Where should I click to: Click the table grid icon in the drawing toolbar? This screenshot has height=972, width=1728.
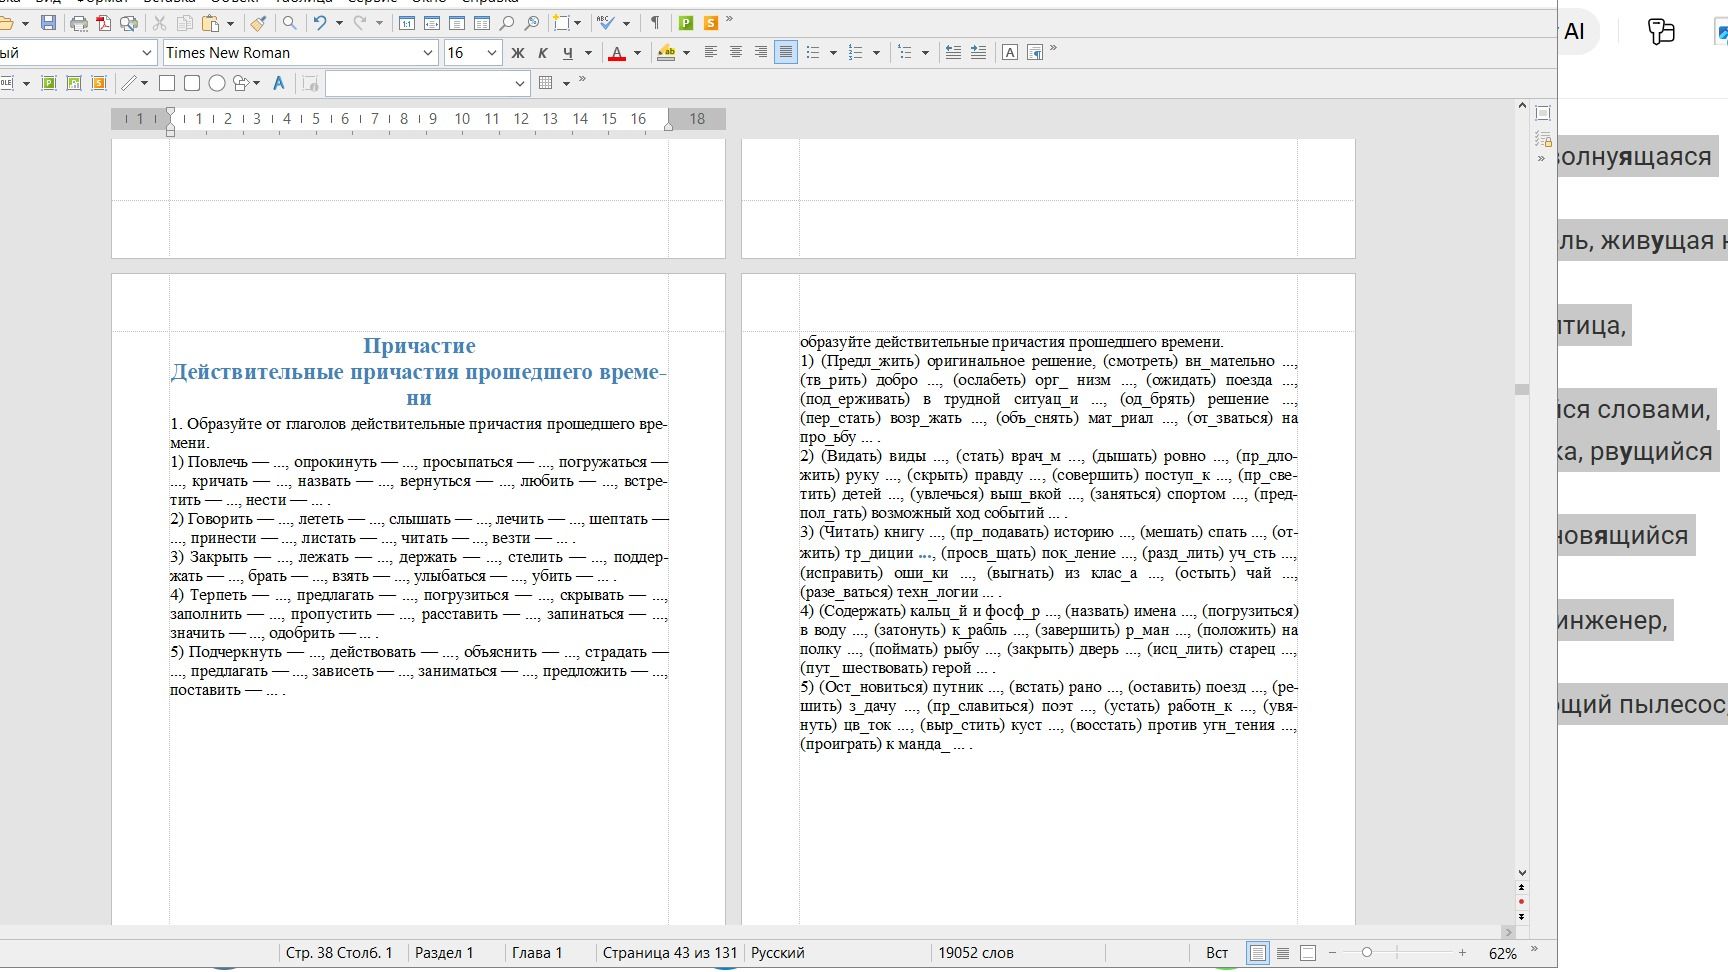tap(546, 83)
